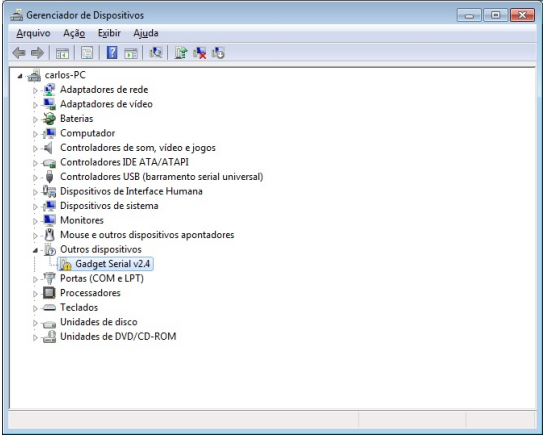544x442 pixels.
Task: Click the Uninstall device red X icon
Action: [200, 53]
